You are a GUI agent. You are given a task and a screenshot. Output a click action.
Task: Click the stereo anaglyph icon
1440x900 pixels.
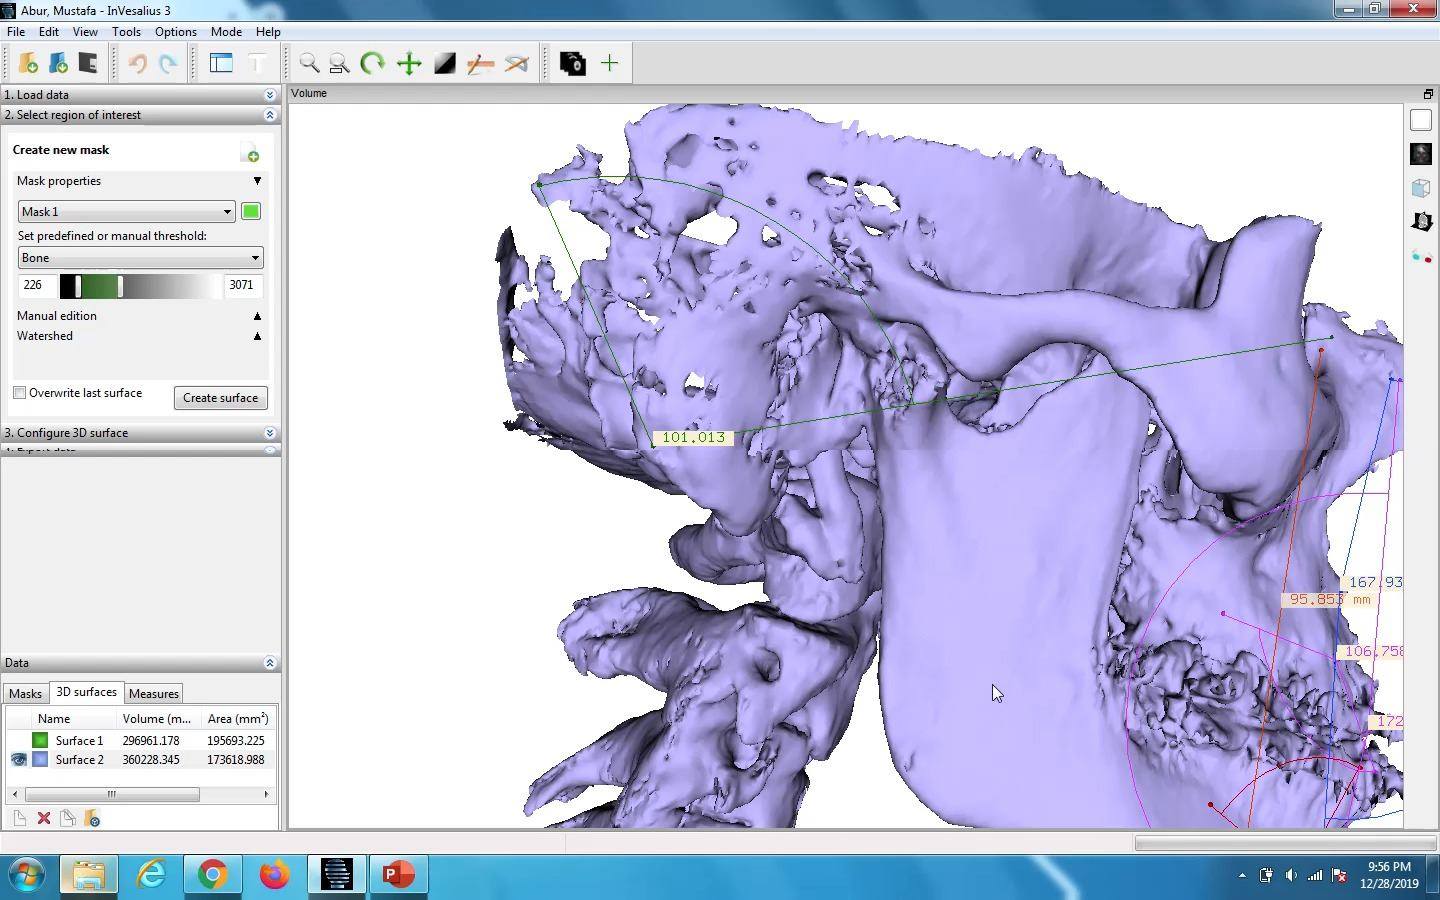(x=1421, y=257)
